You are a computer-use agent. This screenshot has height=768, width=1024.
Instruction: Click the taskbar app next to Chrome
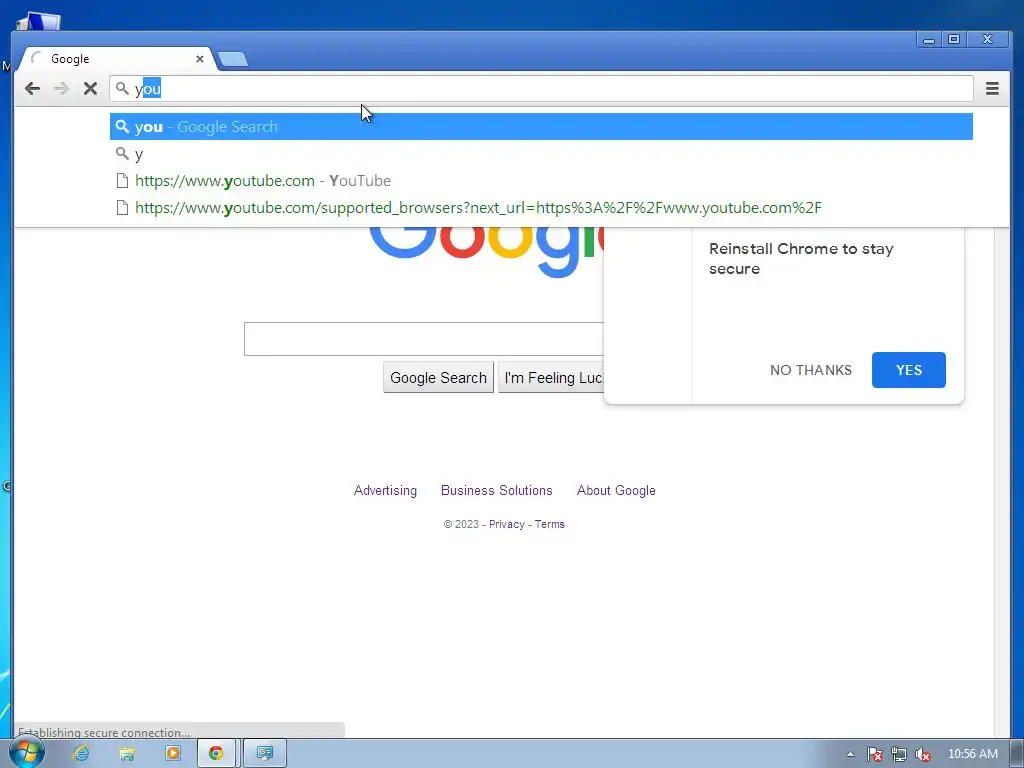pos(264,753)
